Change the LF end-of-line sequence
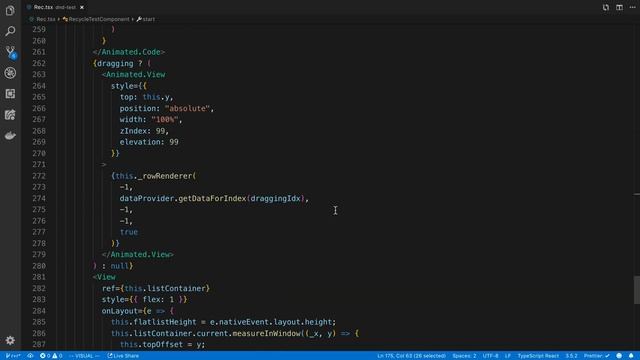The image size is (640, 360). [x=508, y=356]
